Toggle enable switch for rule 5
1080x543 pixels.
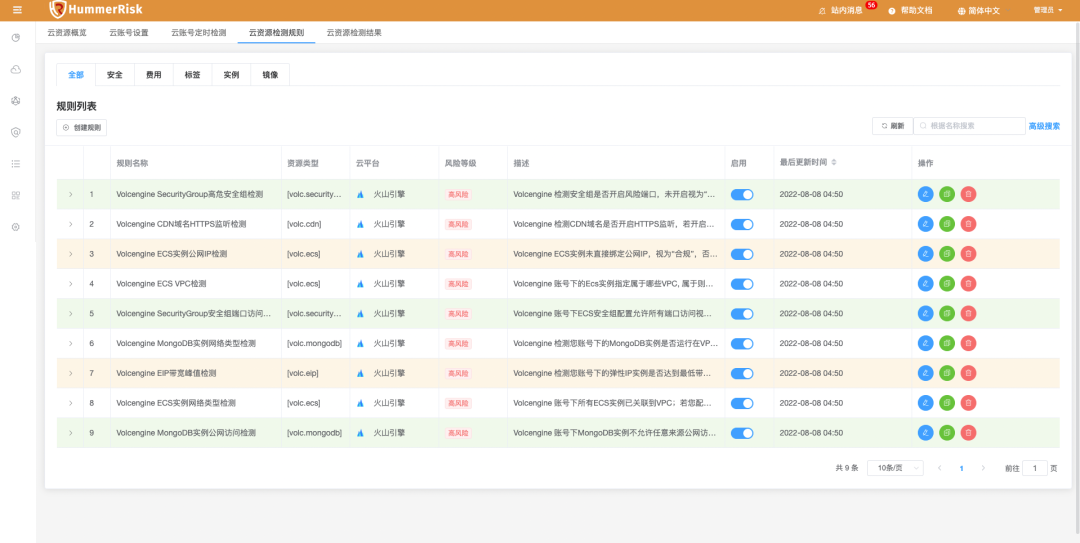(x=742, y=314)
